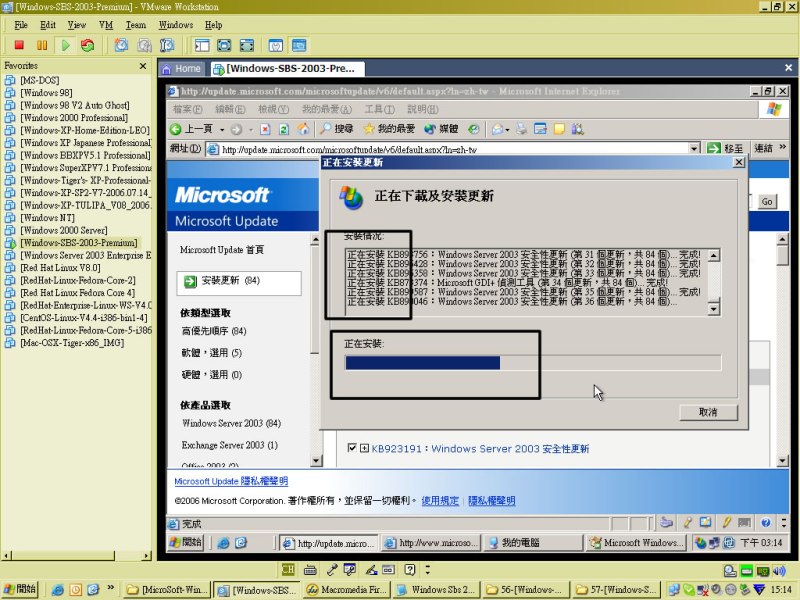Click the Internet Explorer quick launch icon in guest taskbar
This screenshot has width=800, height=600.
pyautogui.click(x=223, y=543)
